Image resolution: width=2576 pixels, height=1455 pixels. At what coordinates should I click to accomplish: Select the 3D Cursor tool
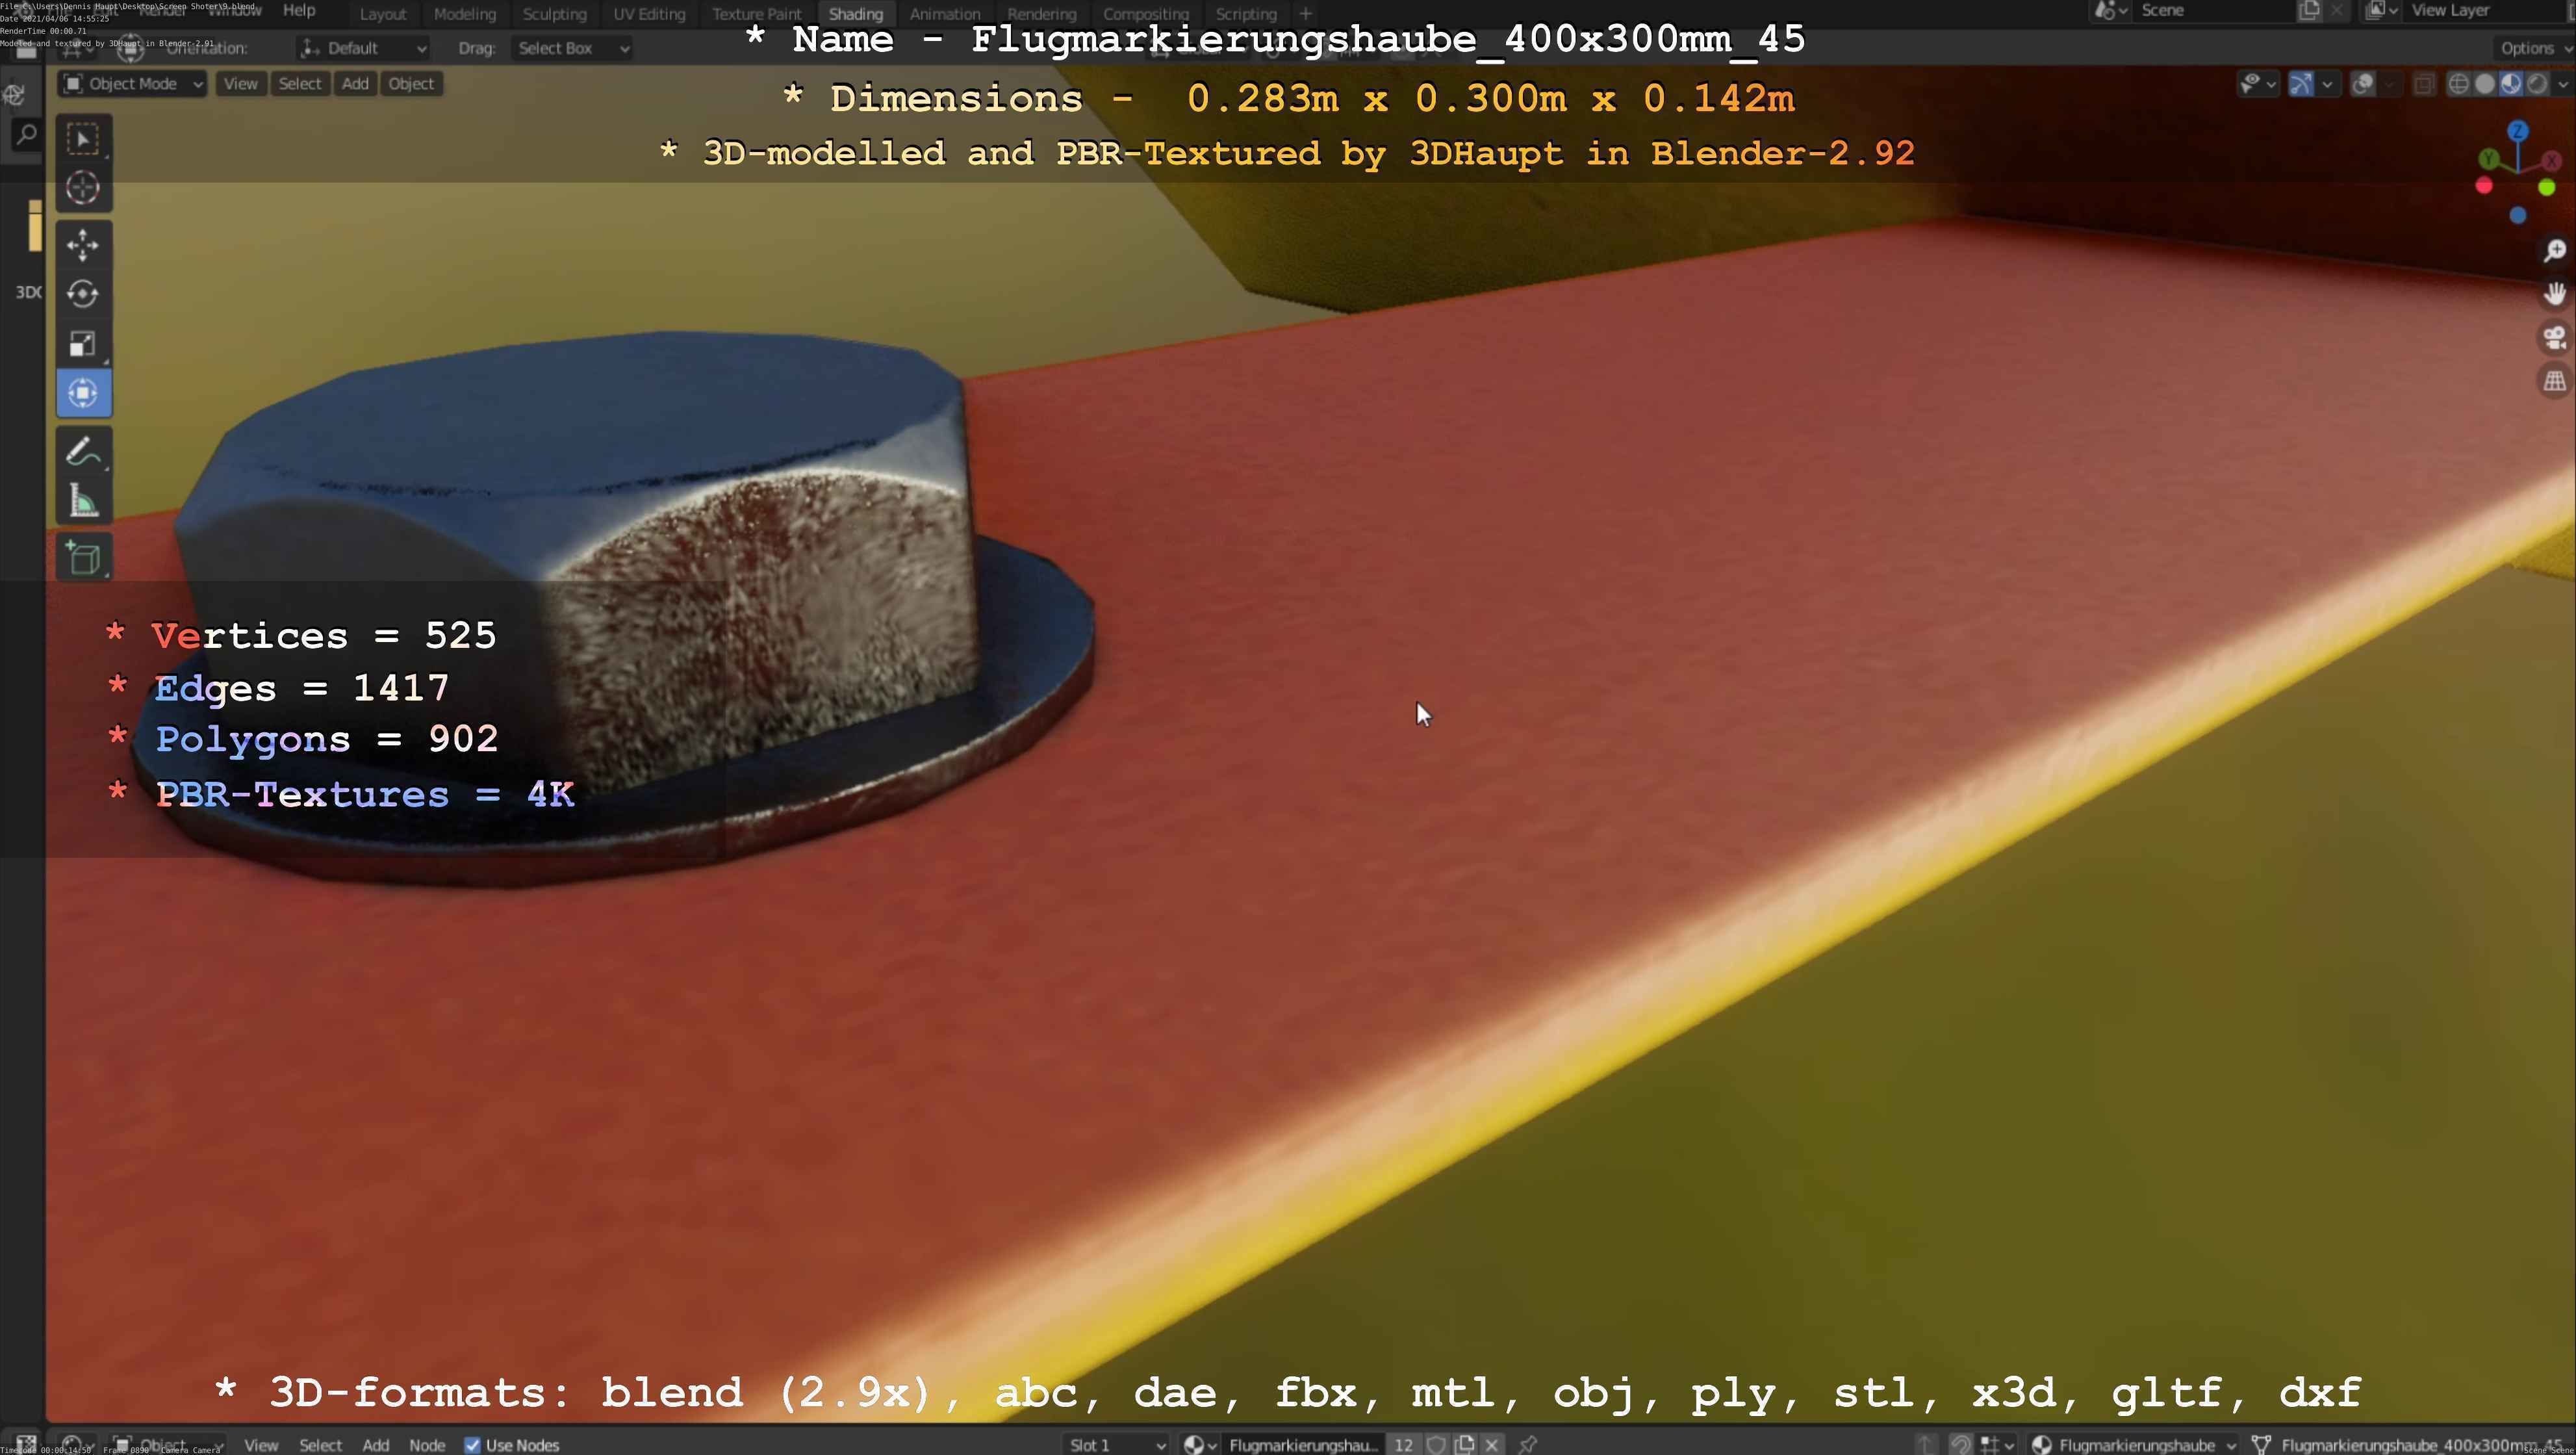(x=83, y=188)
